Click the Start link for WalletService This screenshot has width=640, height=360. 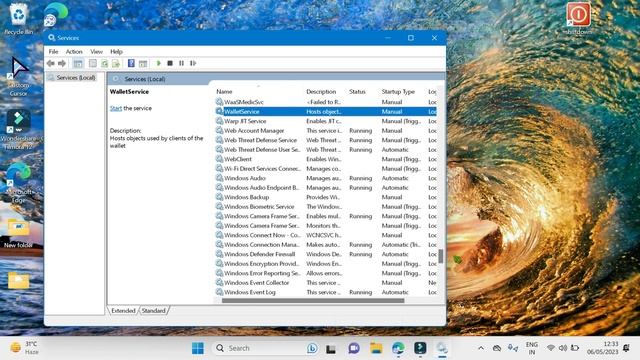[x=116, y=108]
